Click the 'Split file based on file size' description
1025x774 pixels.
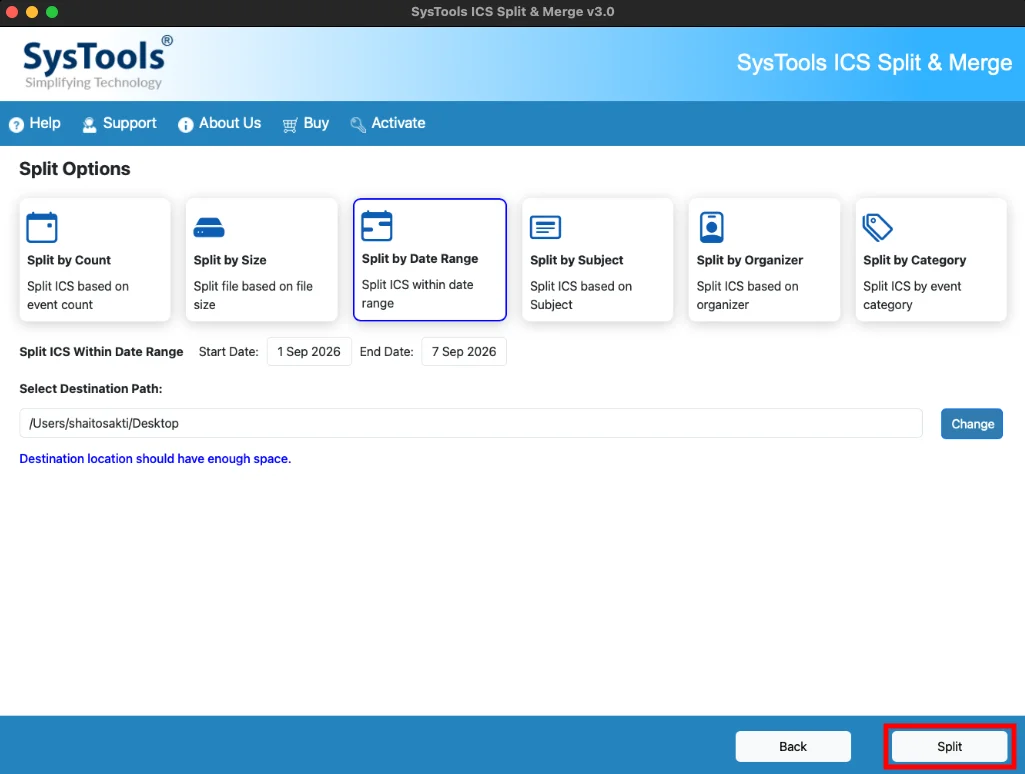coord(253,295)
